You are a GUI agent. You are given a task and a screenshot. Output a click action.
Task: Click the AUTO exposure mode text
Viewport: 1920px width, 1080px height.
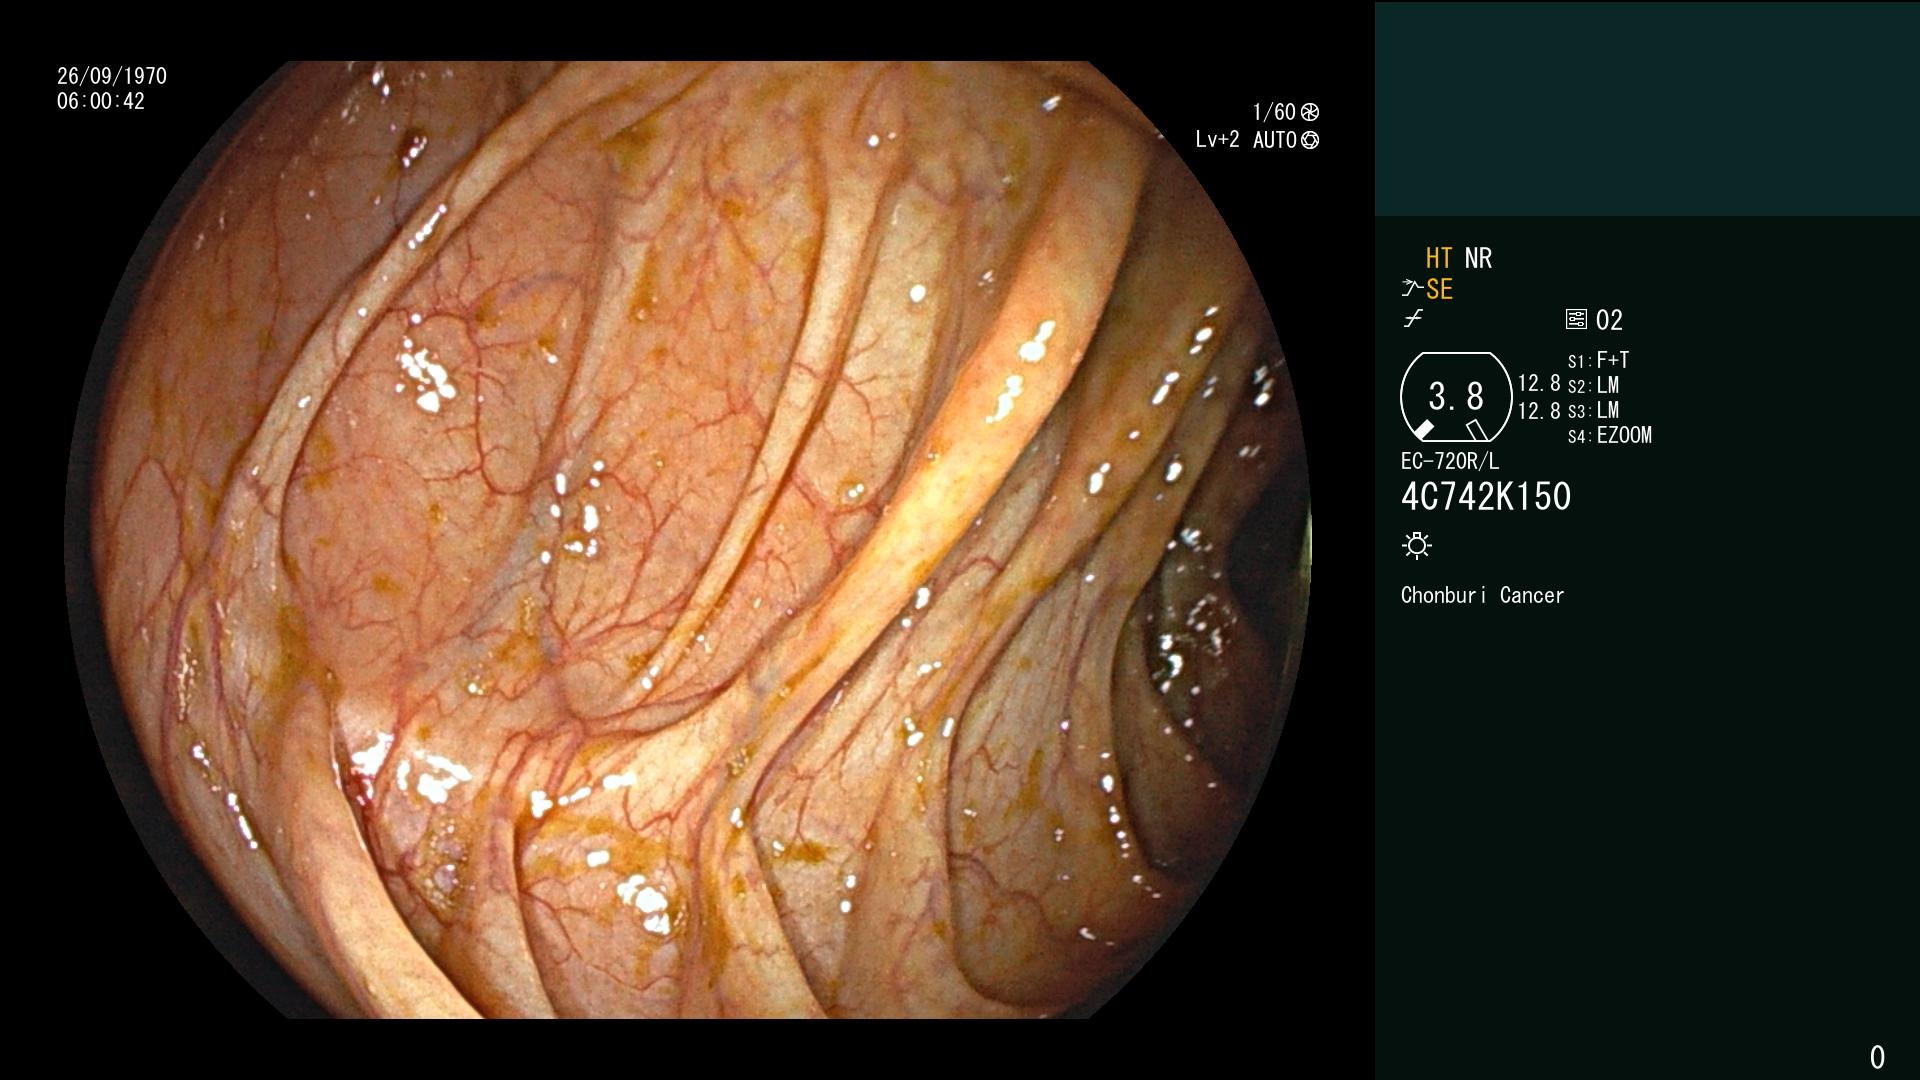pyautogui.click(x=1275, y=140)
